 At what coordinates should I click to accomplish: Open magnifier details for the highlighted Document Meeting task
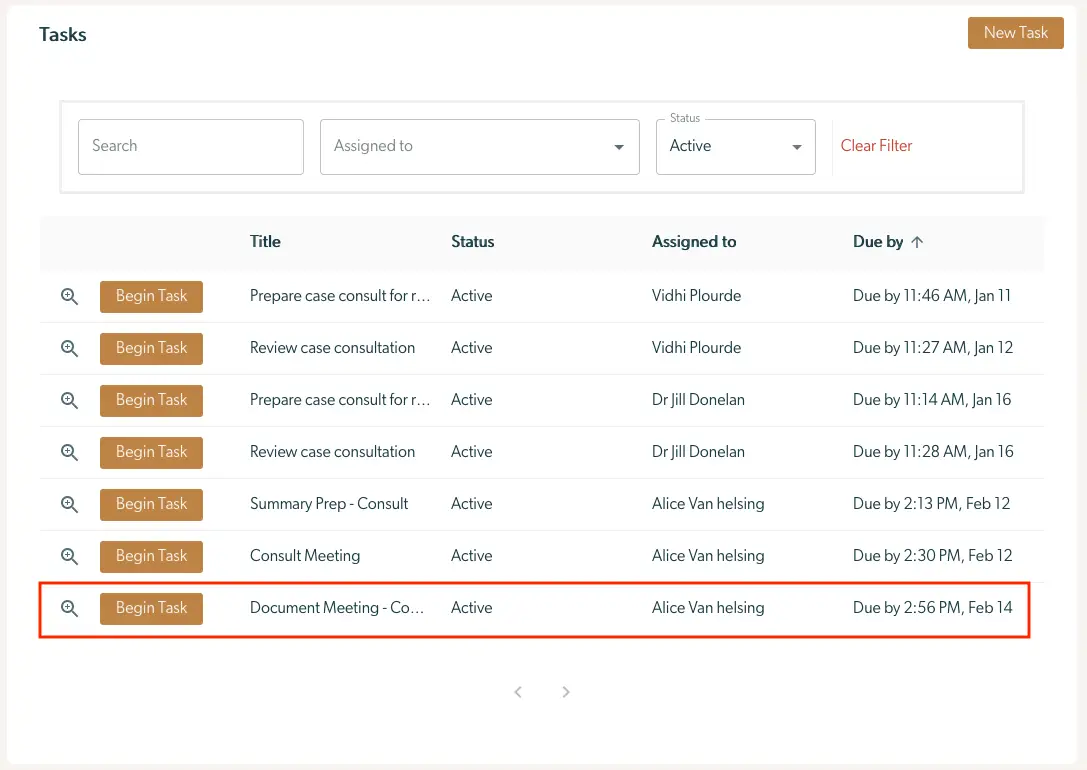pos(68,608)
